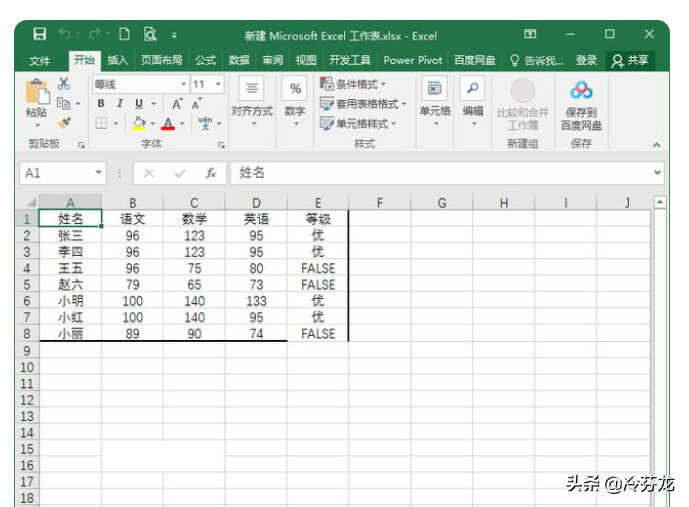Image resolution: width=689 pixels, height=507 pixels.
Task: Decrease font size with smaller A
Action: 196,104
